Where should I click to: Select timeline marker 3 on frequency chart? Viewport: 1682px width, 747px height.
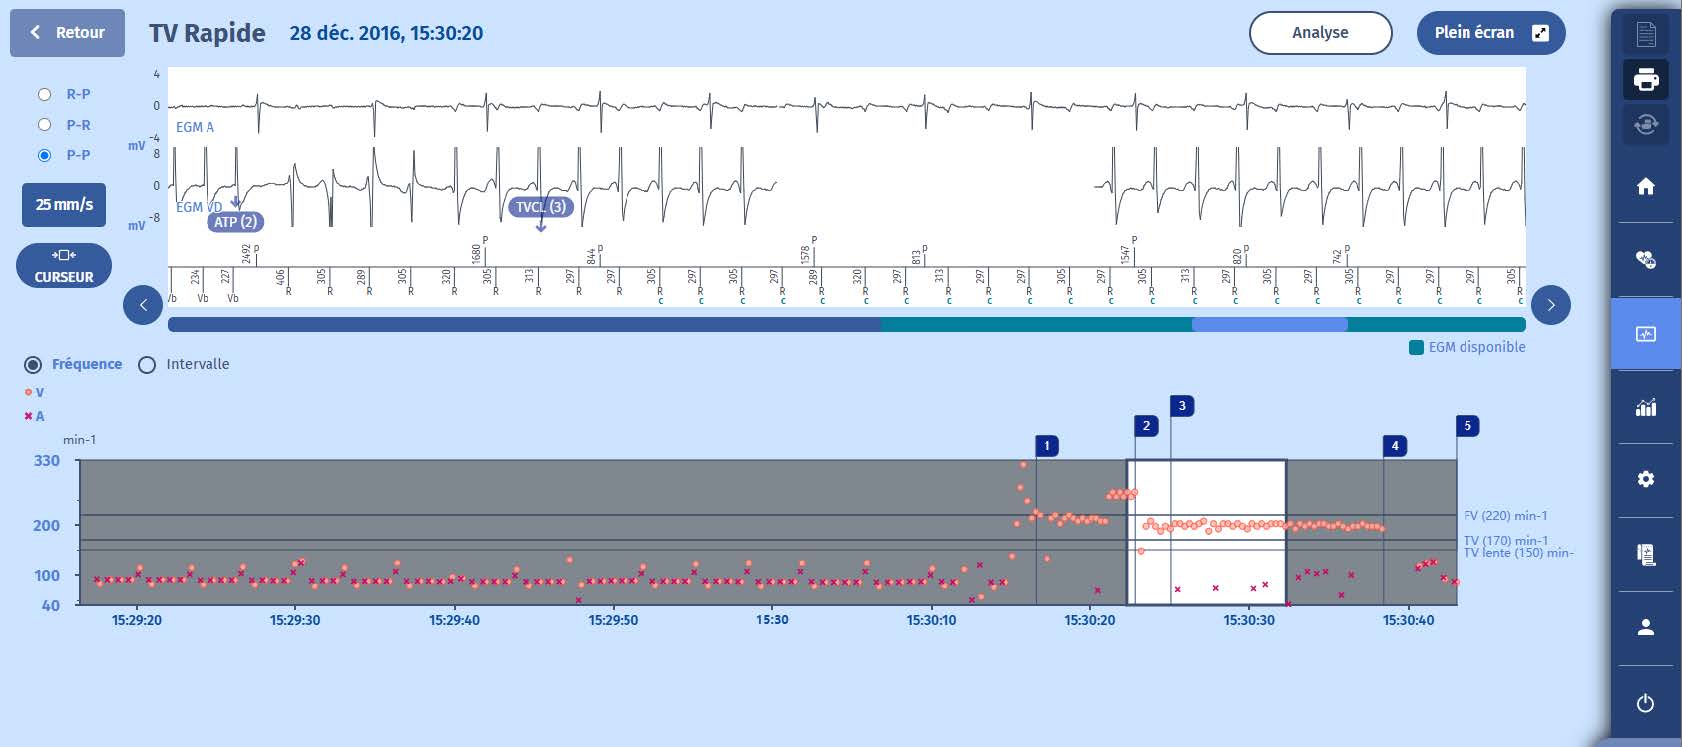coord(1182,406)
